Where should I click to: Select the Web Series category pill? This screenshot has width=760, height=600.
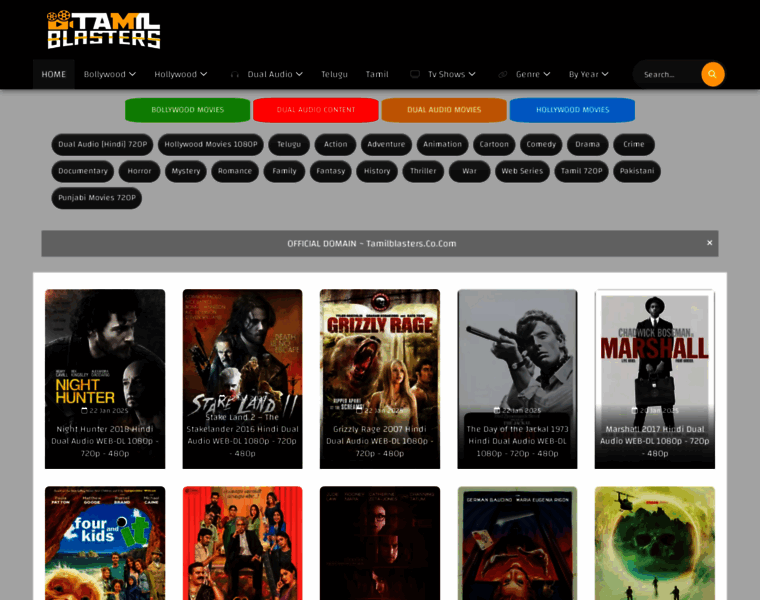(522, 171)
